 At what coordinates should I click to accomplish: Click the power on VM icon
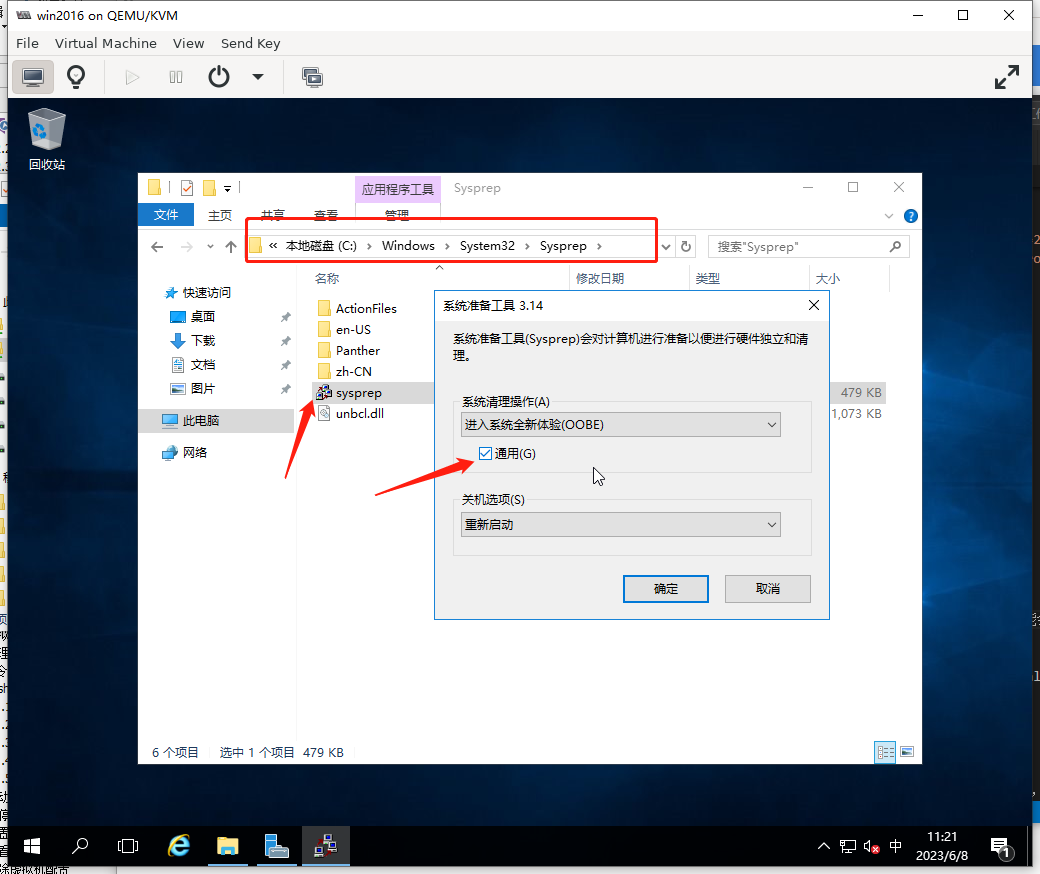coord(132,77)
